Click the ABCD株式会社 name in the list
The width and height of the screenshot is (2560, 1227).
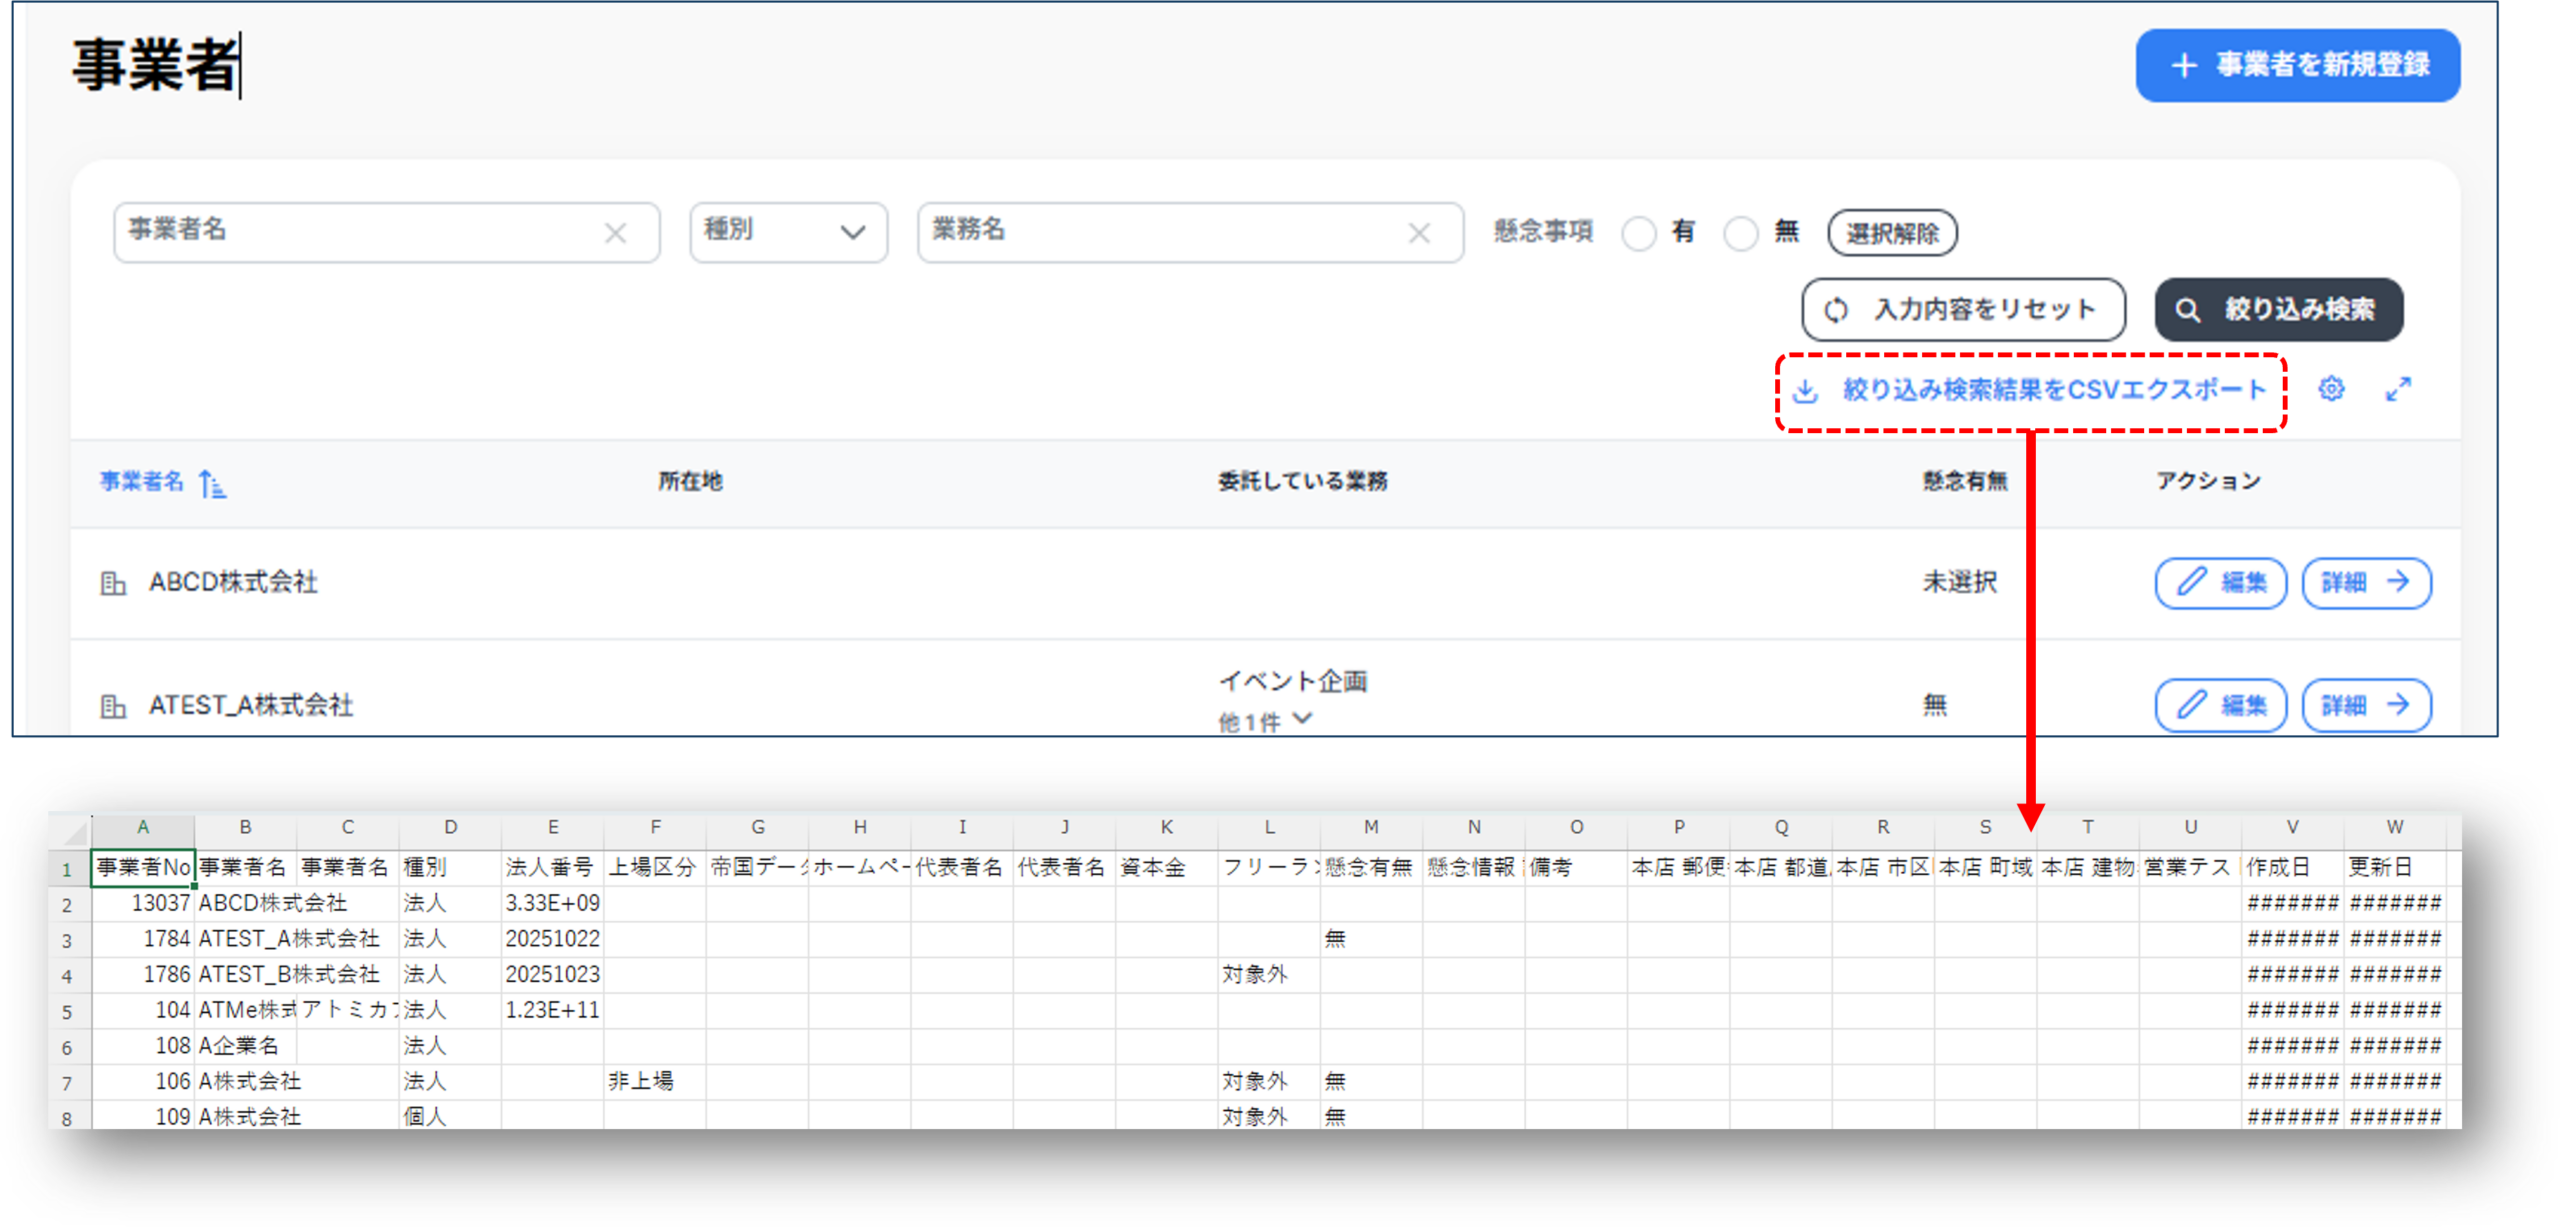(233, 583)
